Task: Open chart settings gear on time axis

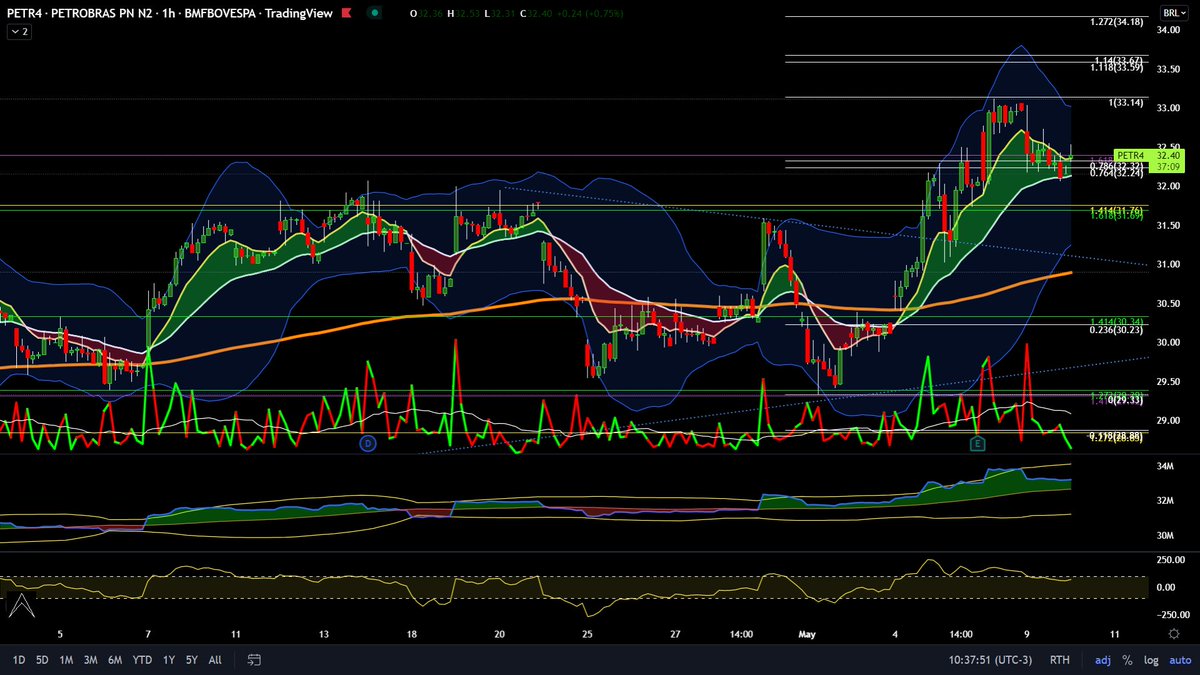Action: (1173, 634)
